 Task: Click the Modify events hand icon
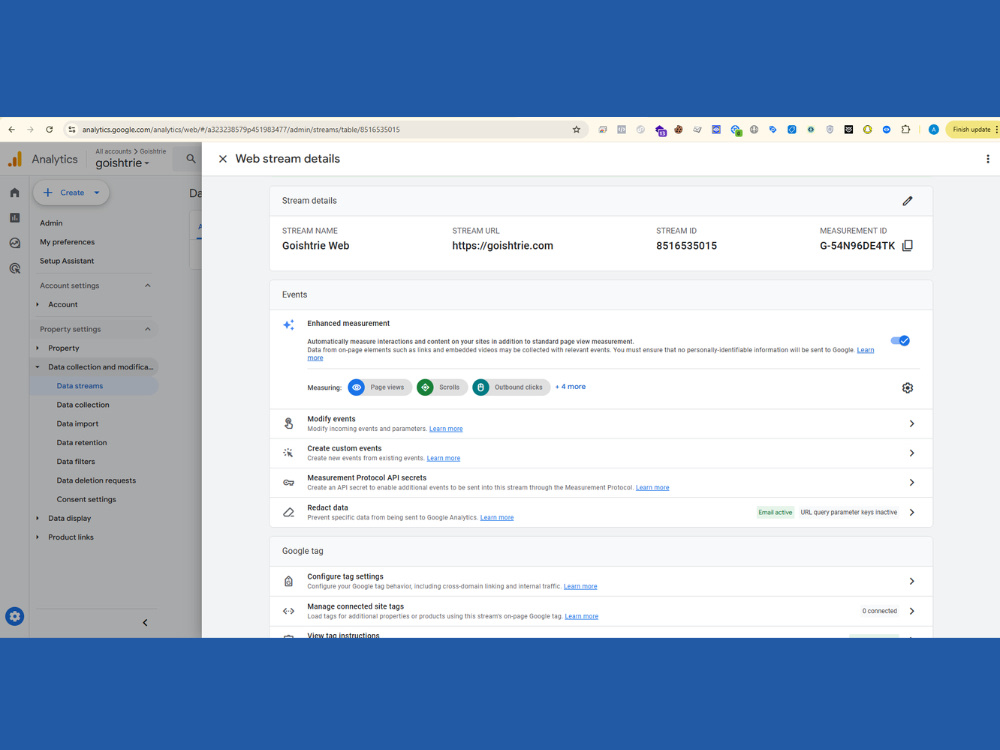point(288,423)
